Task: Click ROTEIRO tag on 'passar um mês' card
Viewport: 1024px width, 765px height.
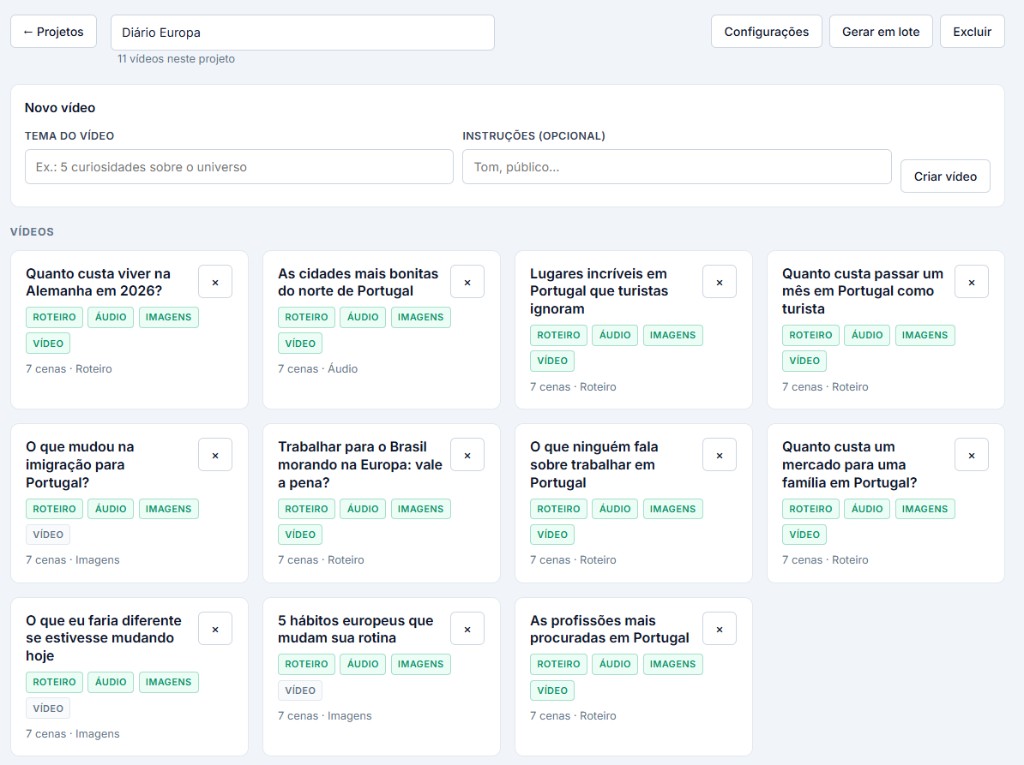Action: 810,334
